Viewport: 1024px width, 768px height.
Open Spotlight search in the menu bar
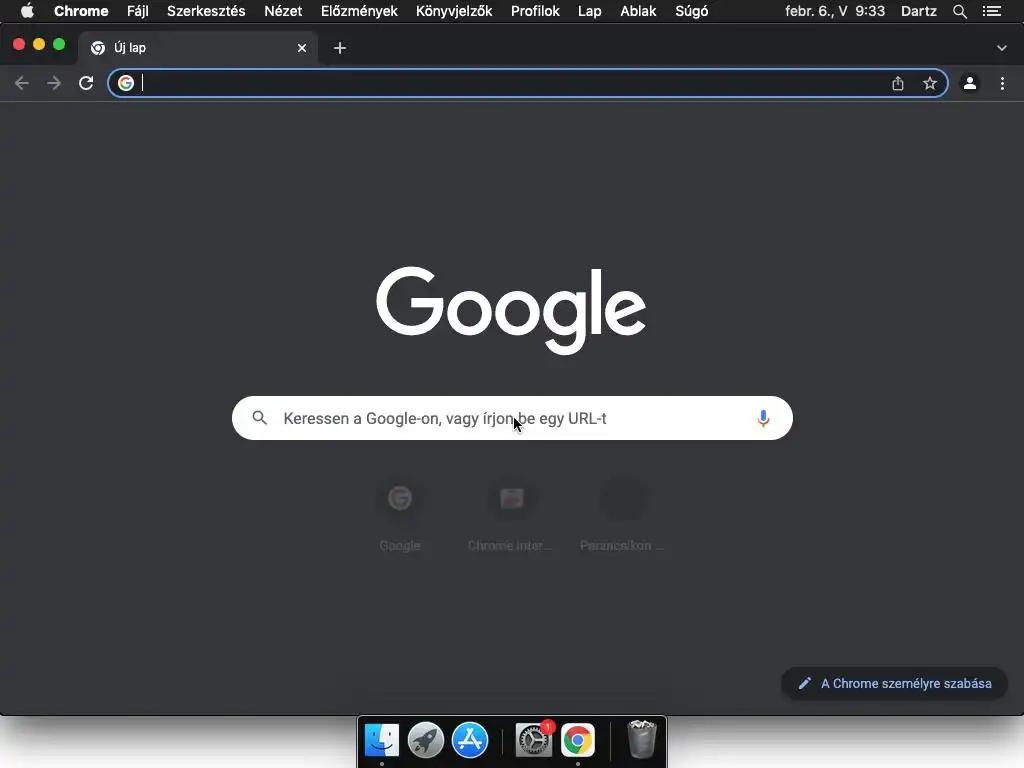click(x=959, y=11)
